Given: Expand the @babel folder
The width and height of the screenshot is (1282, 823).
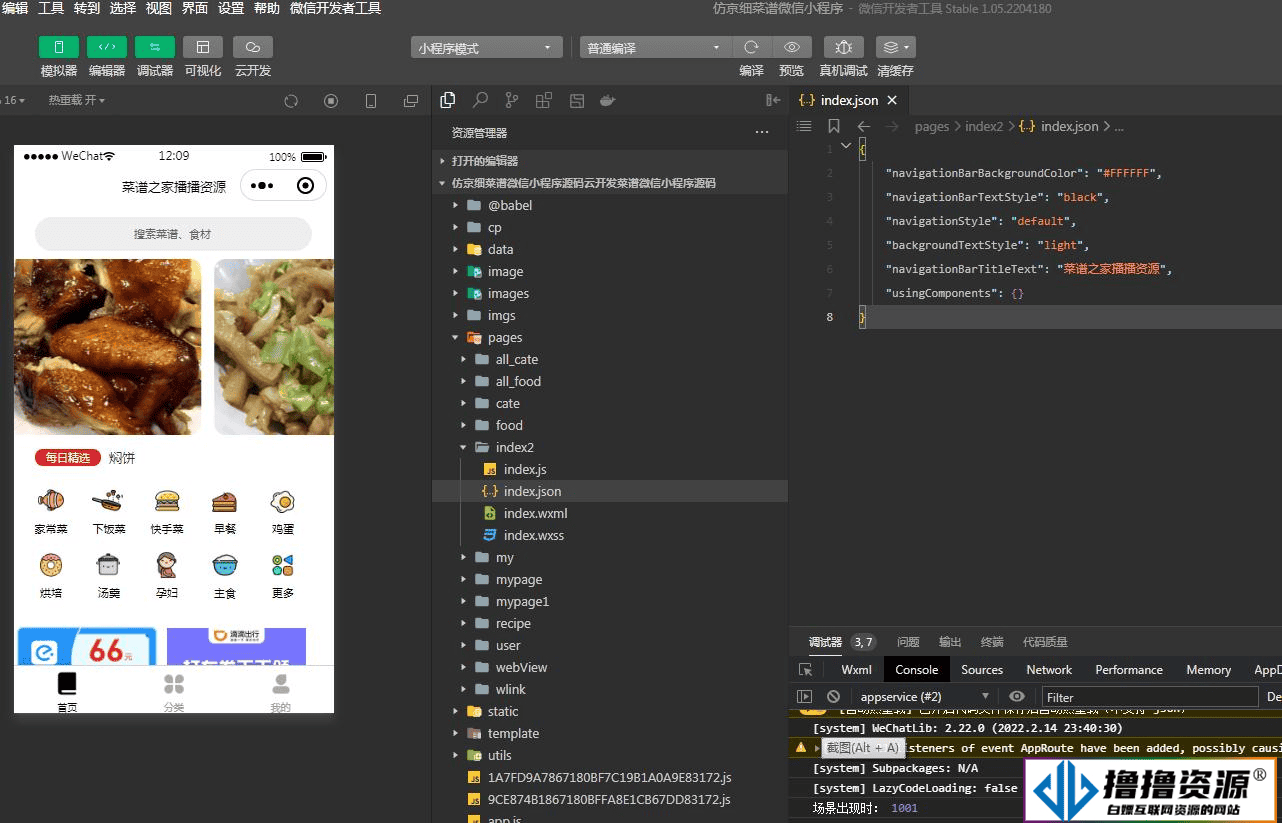Looking at the screenshot, I should point(610,205).
